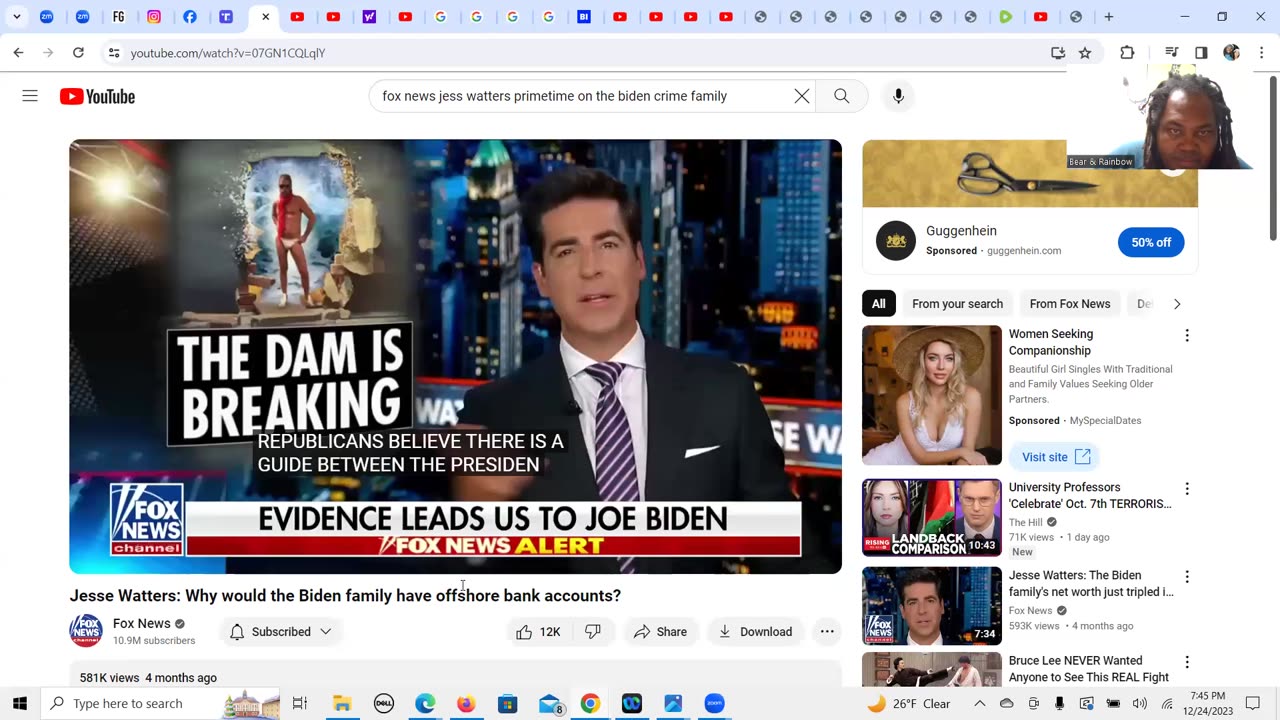The width and height of the screenshot is (1280, 720).
Task: Open the Guggenhein sponsored ad banner
Action: (1030, 174)
